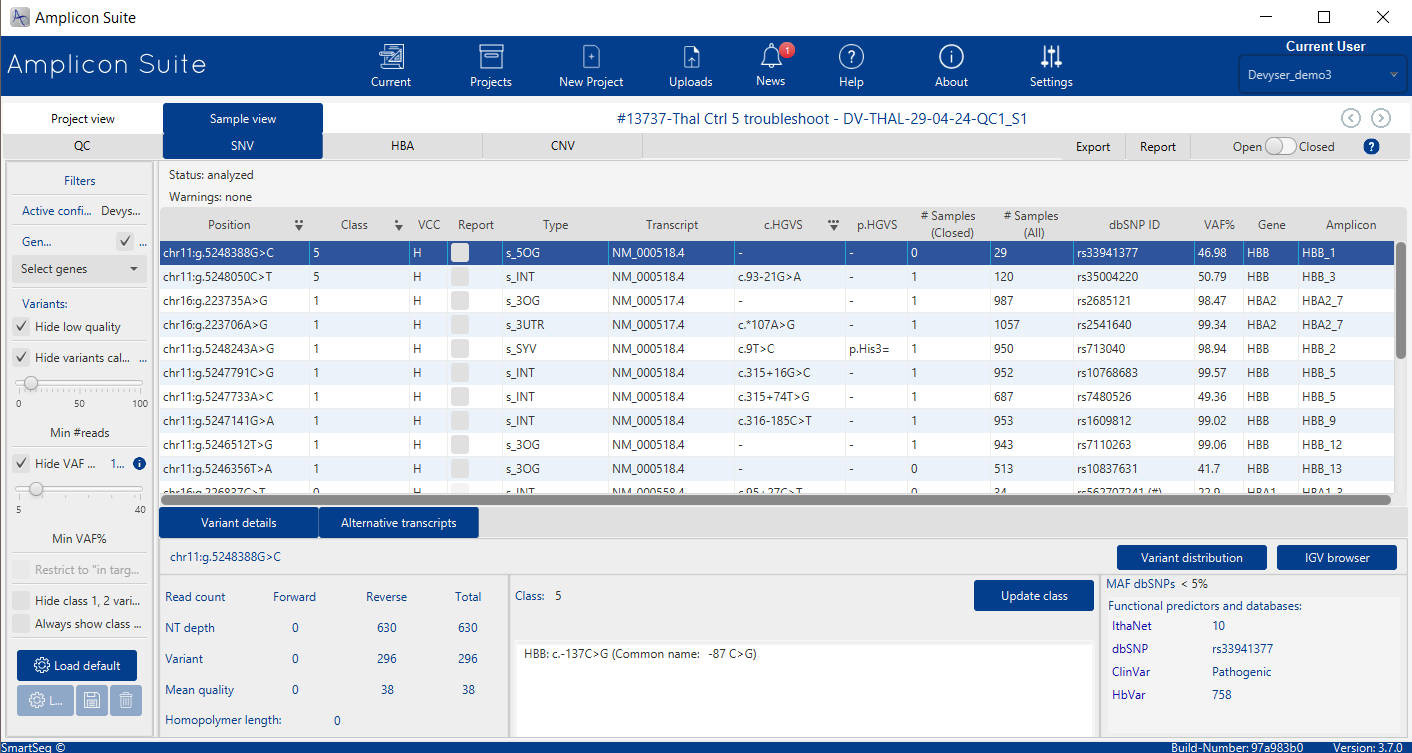Click ellipsis next to Hide variants called

click(x=142, y=357)
